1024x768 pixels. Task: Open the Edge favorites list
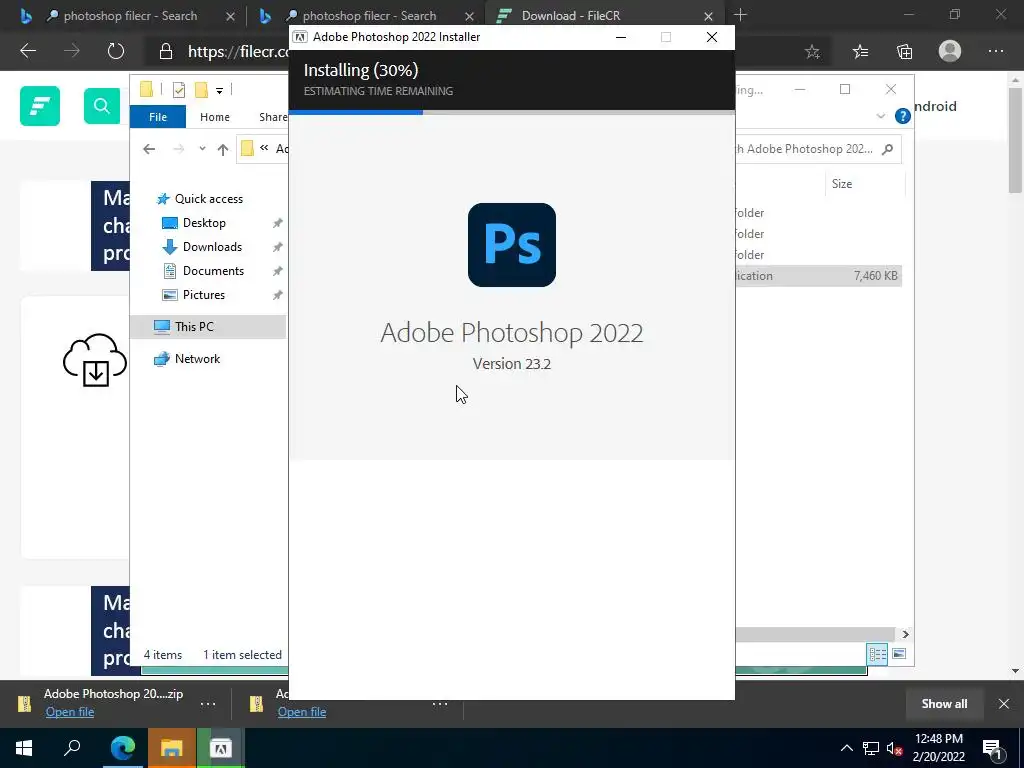pos(861,52)
